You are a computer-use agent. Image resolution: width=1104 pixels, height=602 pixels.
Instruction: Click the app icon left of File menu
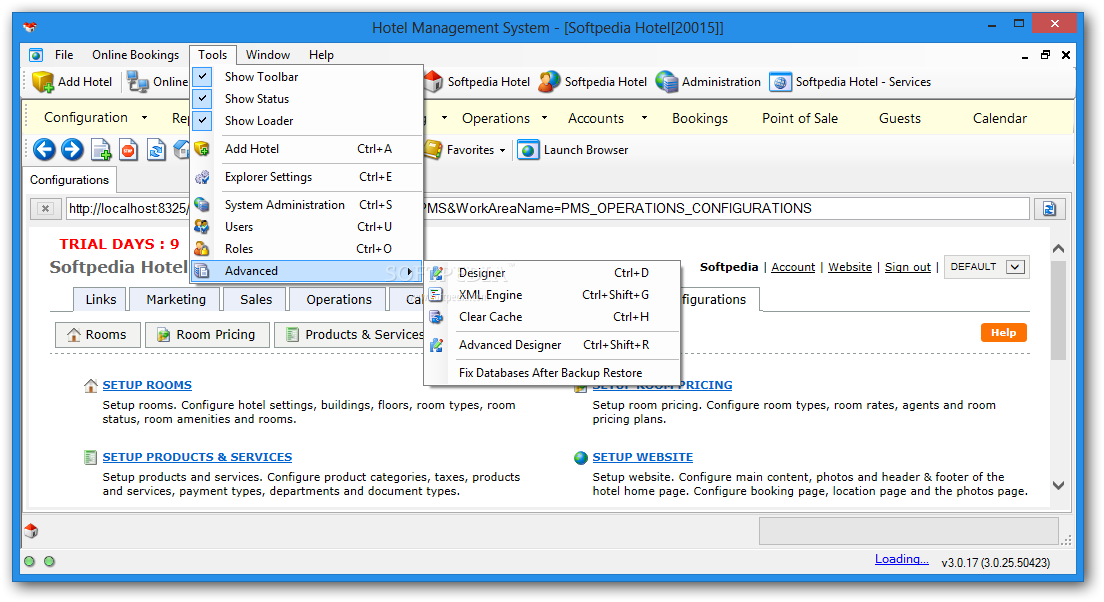(x=36, y=55)
